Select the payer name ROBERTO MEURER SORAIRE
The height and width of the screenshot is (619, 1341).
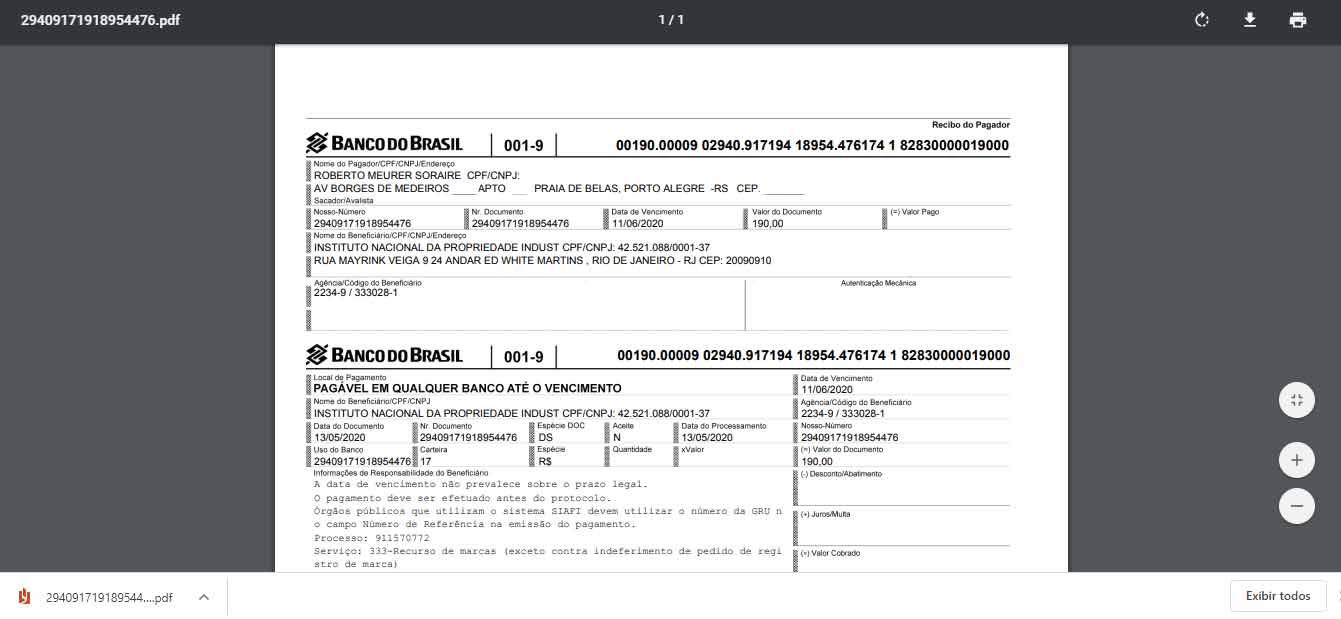pos(387,175)
